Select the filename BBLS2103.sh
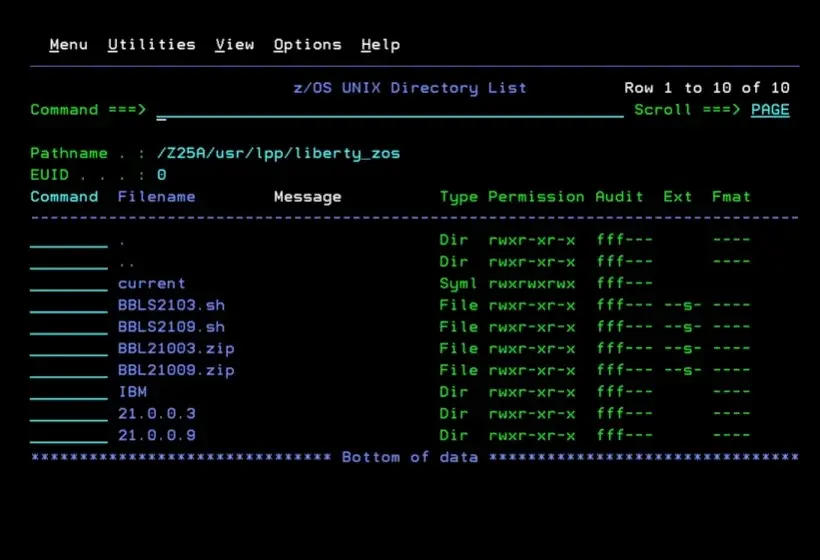 click(x=171, y=305)
